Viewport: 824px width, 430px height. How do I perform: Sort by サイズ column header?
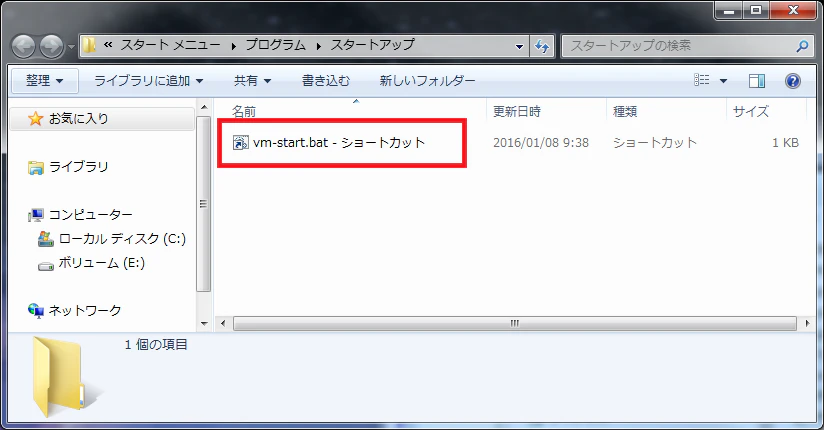click(750, 111)
